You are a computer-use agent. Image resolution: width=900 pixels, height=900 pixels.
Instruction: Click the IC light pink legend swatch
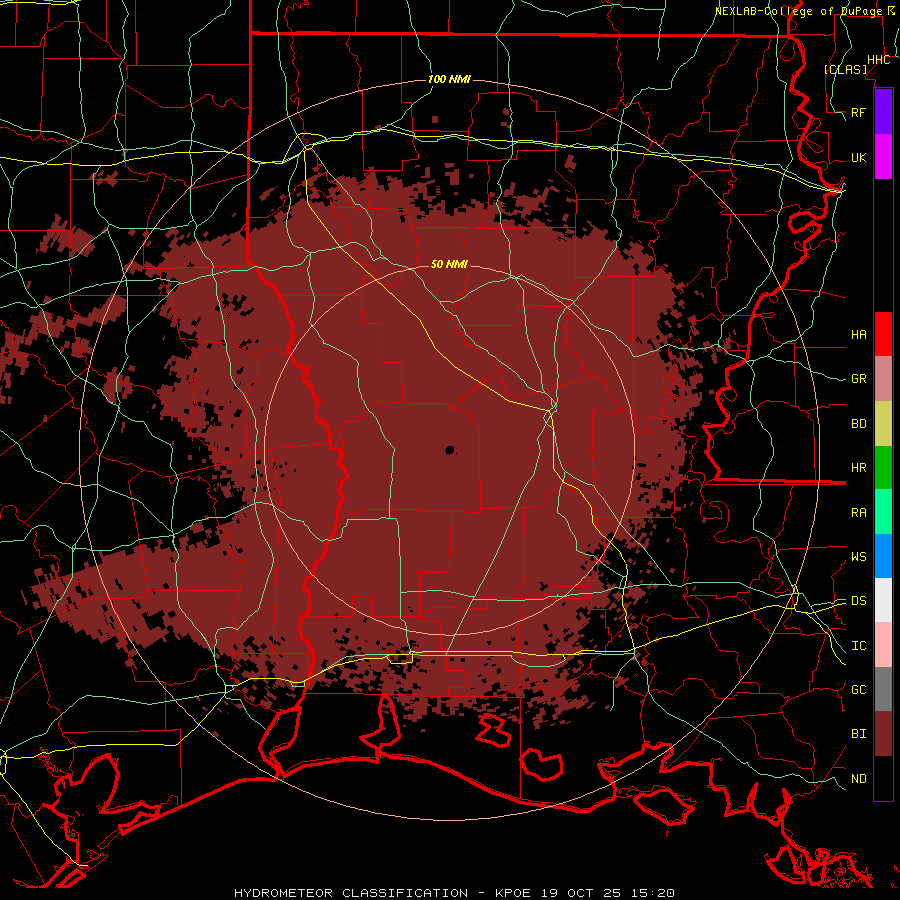(x=883, y=645)
